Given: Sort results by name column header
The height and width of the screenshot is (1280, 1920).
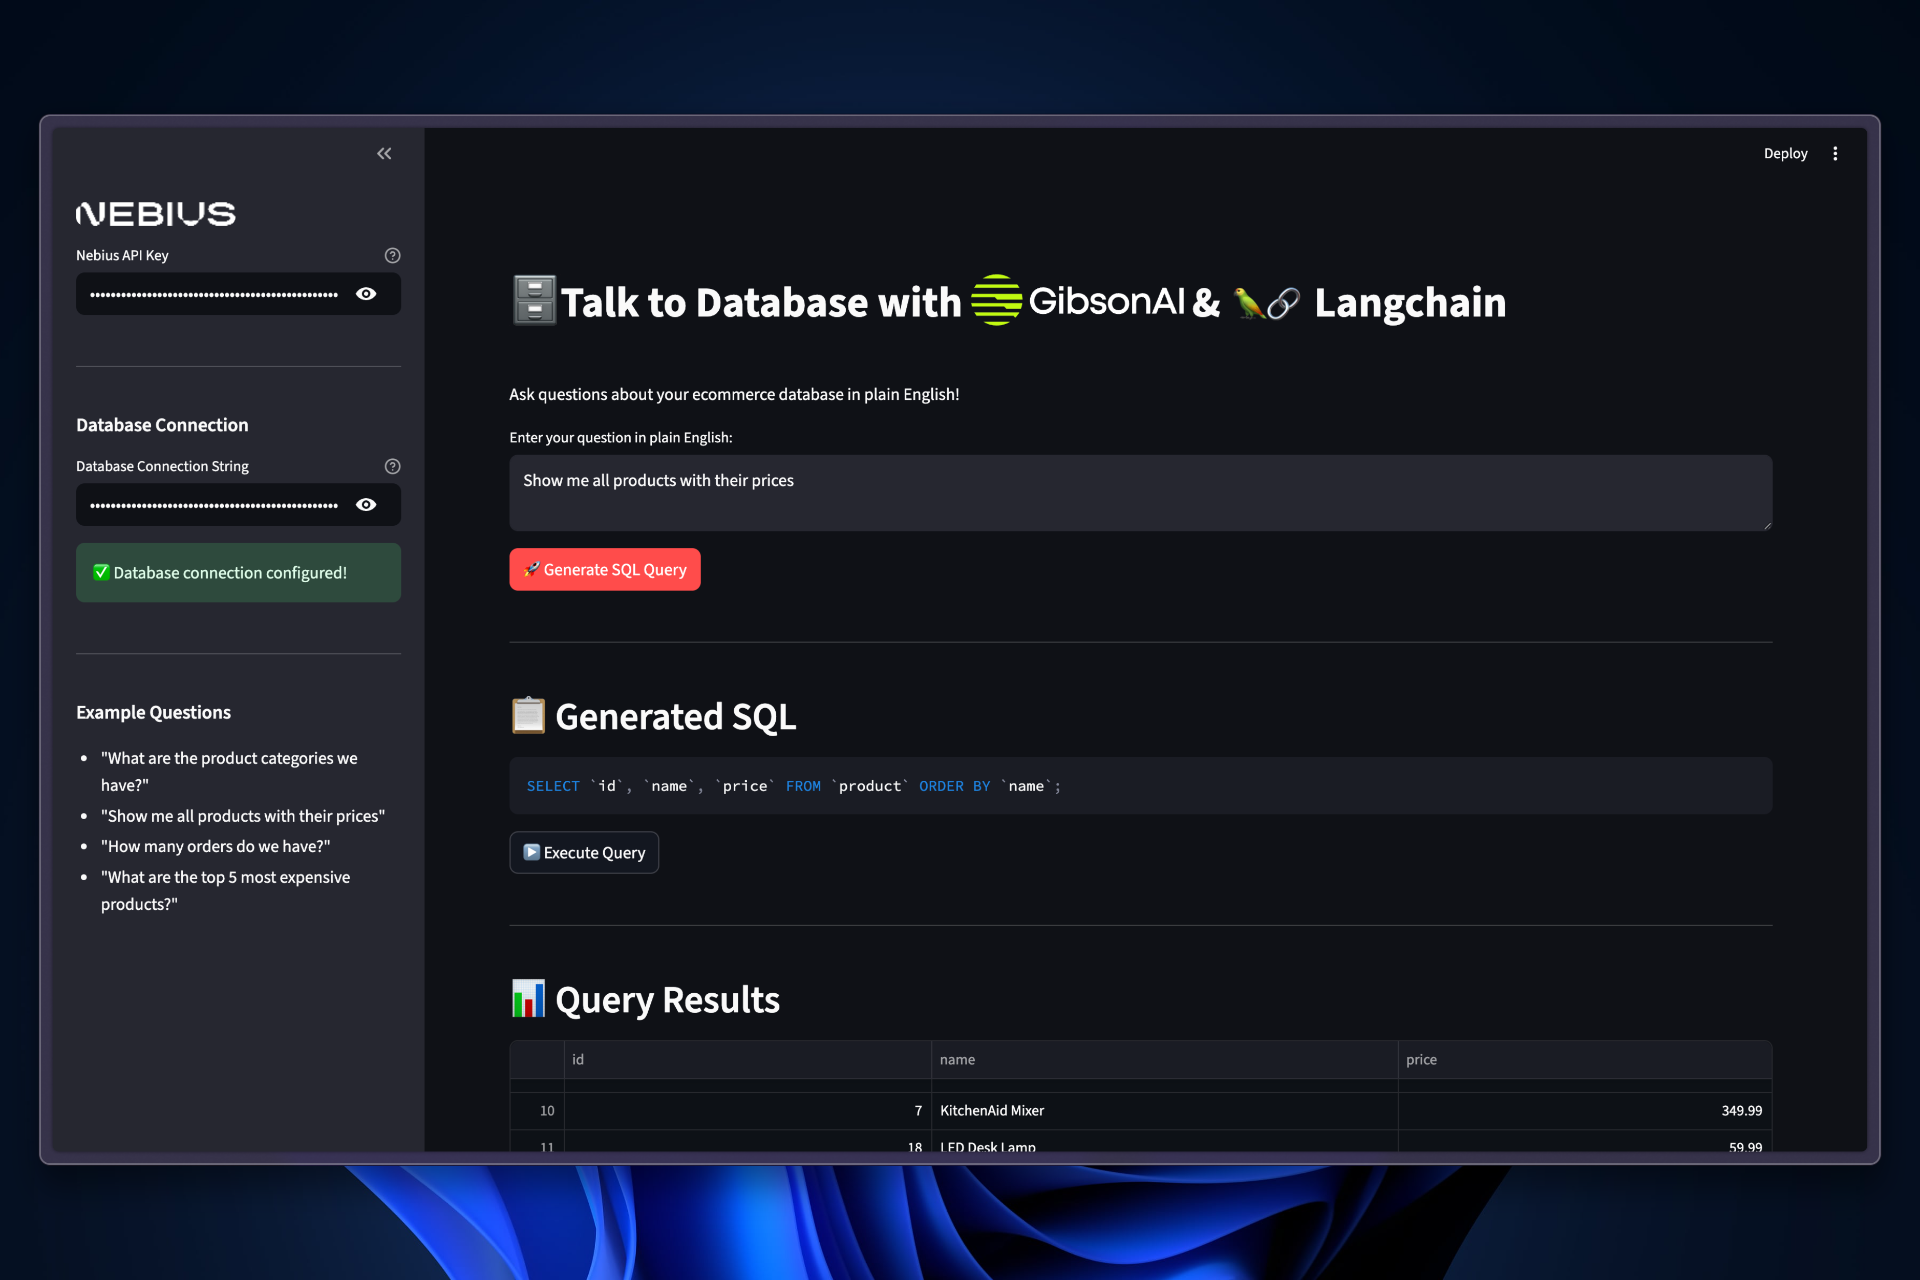Looking at the screenshot, I should (957, 1060).
